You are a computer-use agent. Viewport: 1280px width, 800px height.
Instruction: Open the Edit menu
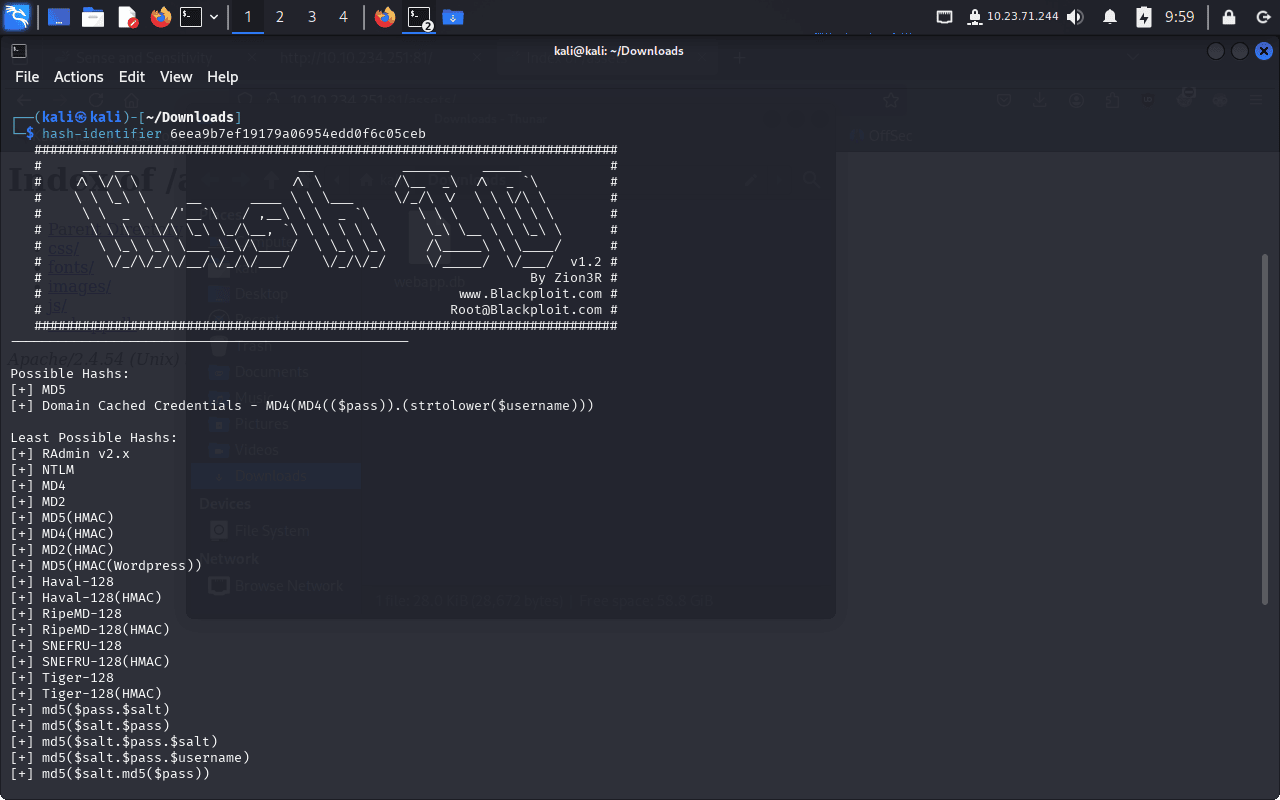click(x=132, y=77)
